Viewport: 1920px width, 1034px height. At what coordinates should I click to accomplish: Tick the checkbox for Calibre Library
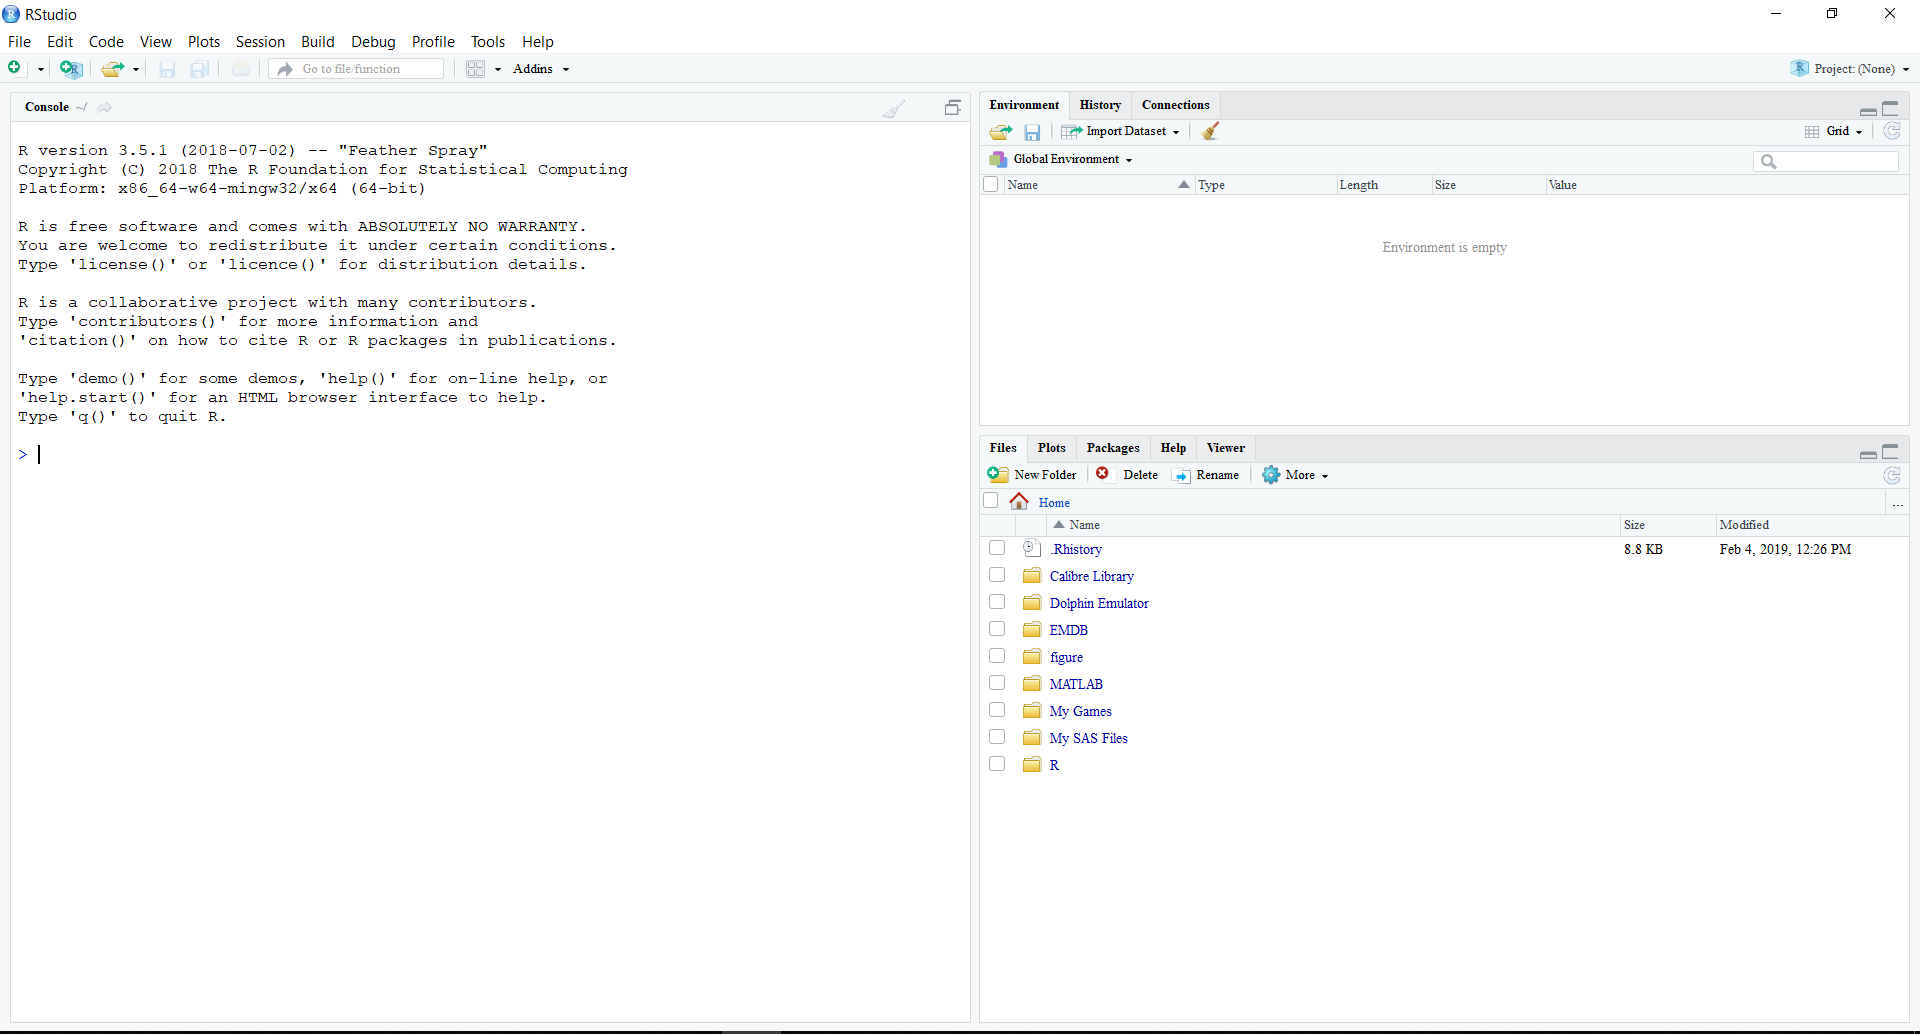[x=997, y=575]
